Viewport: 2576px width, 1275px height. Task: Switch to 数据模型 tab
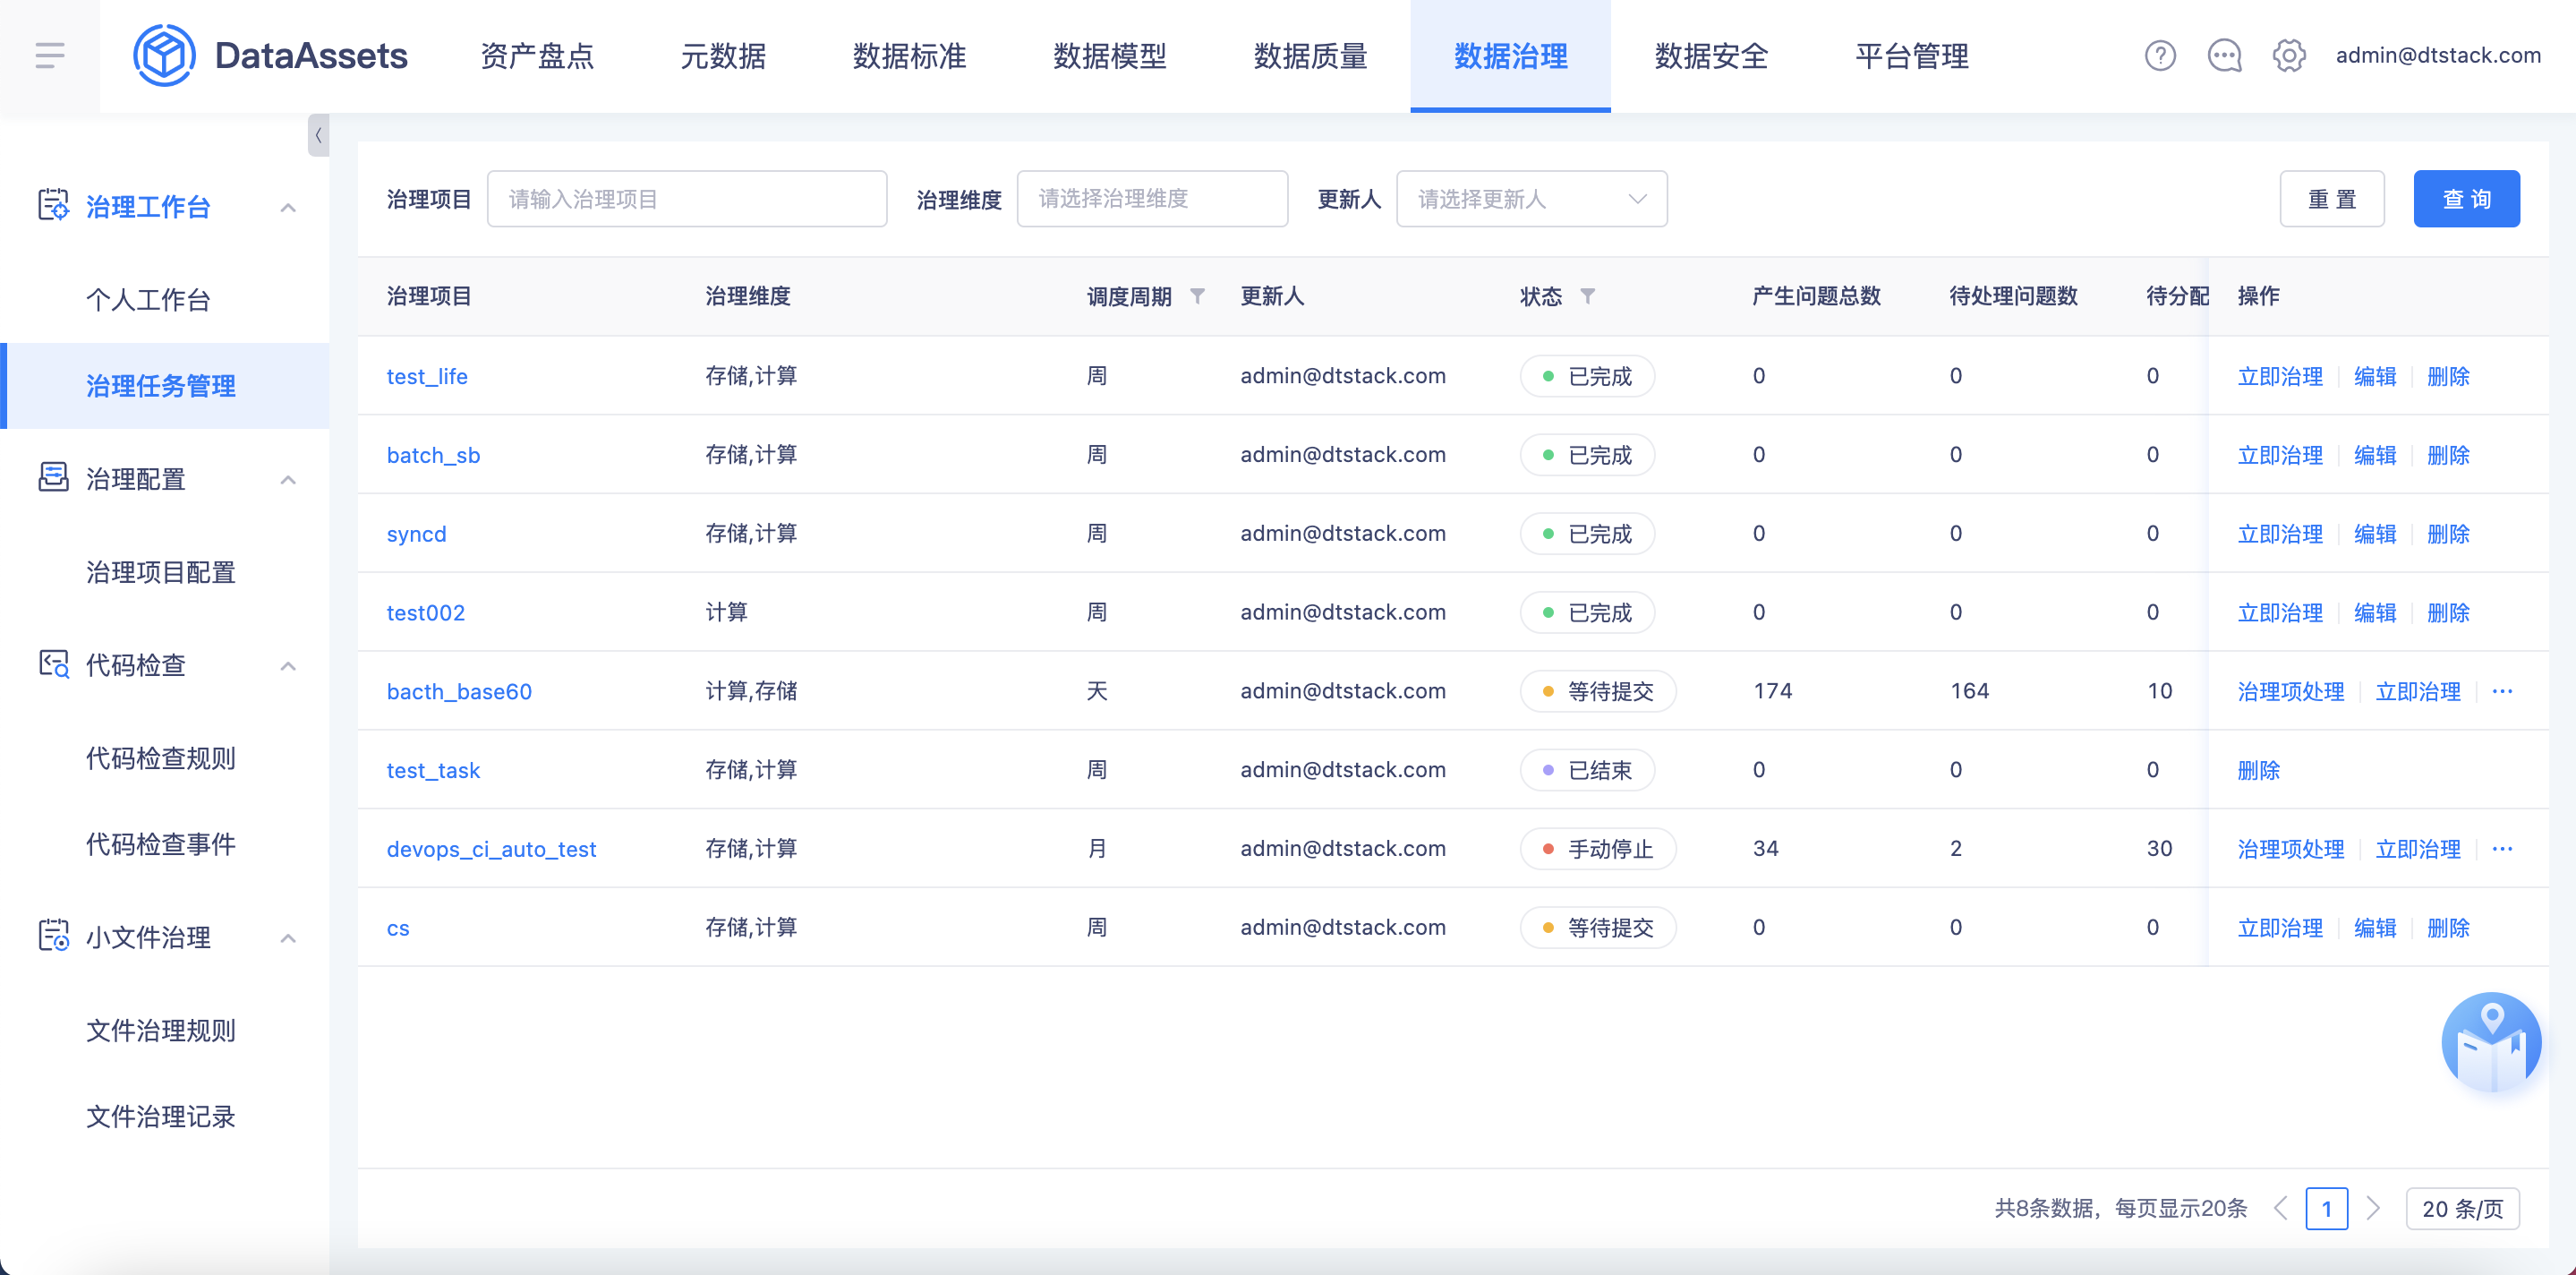1110,55
